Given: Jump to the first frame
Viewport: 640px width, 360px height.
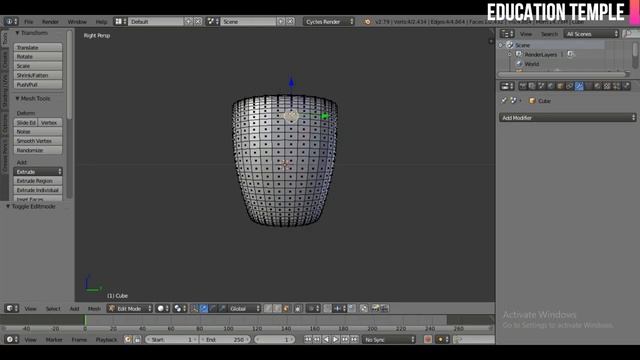Looking at the screenshot, I should (308, 339).
